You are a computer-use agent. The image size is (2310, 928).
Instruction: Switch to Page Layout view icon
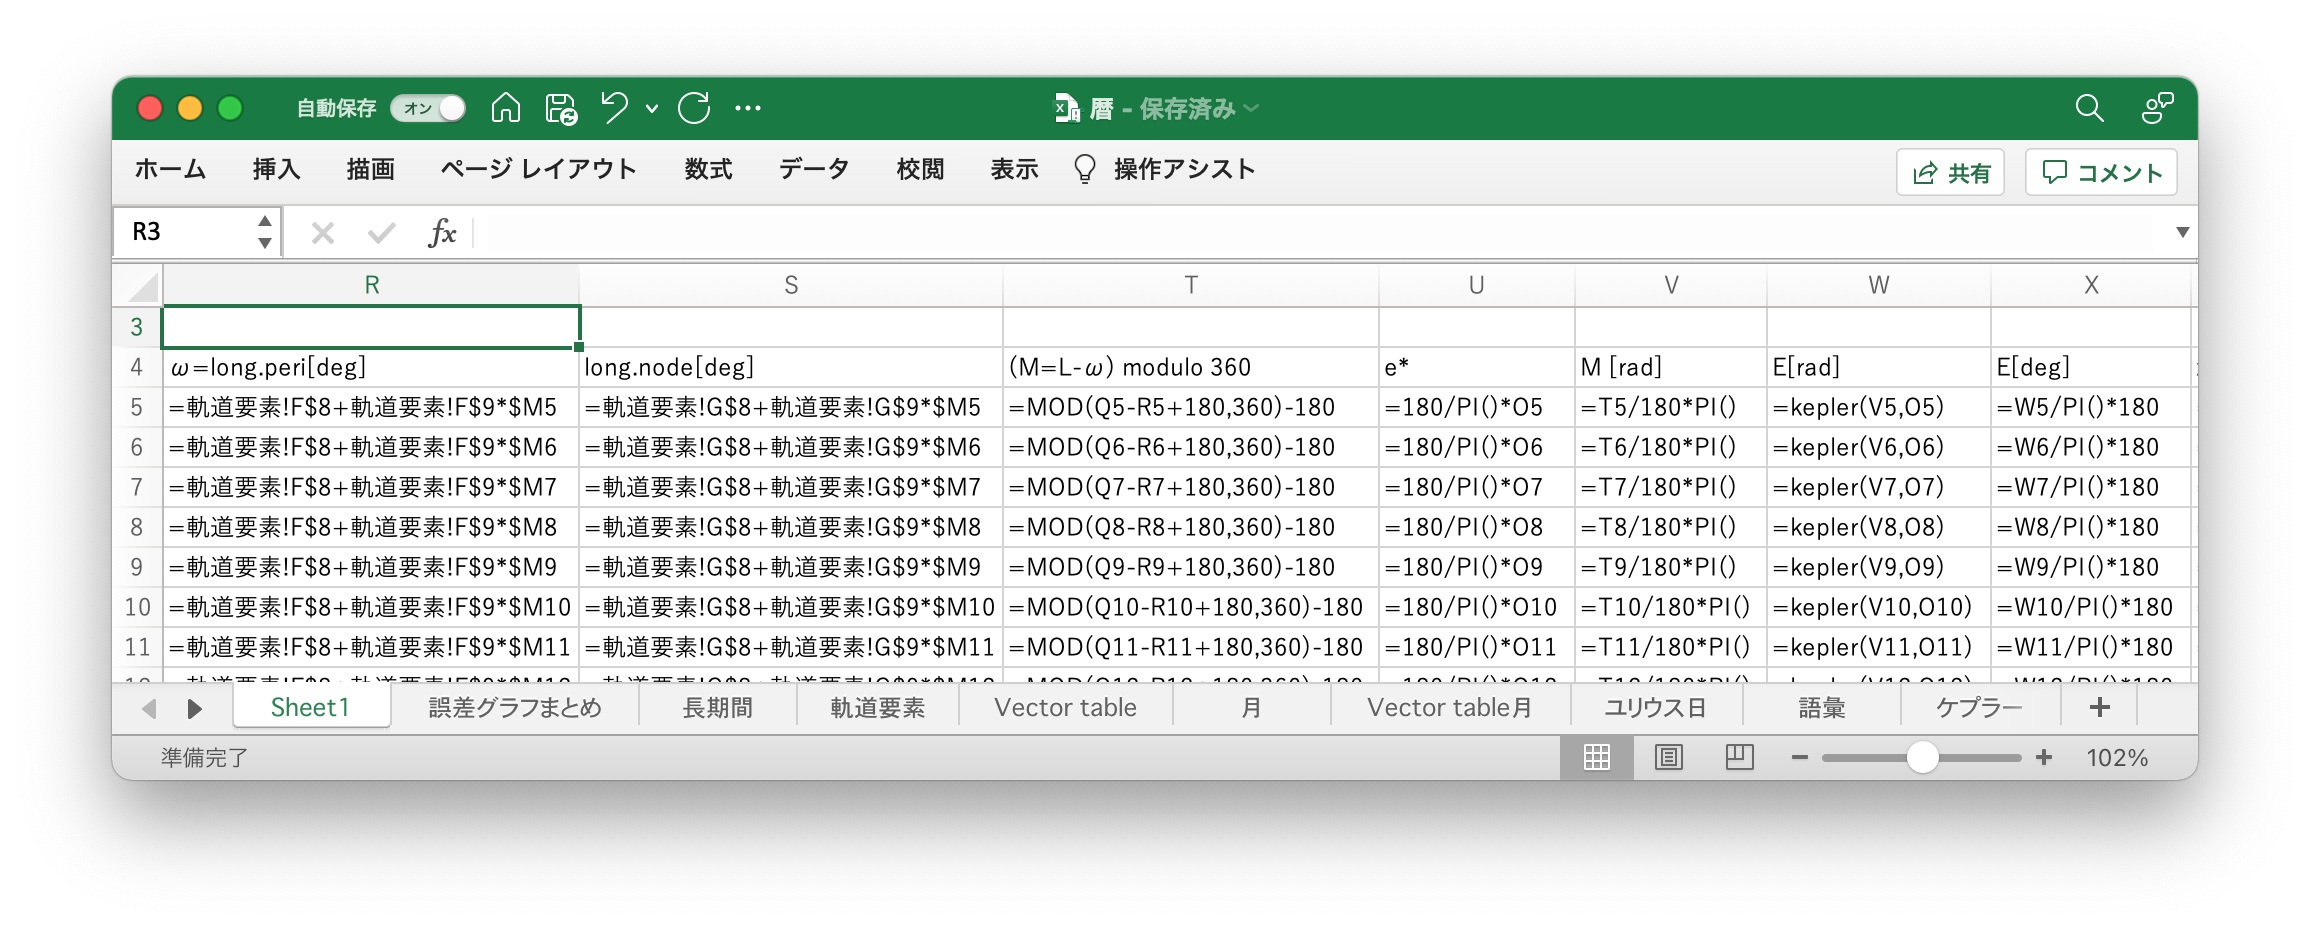pos(1669,758)
